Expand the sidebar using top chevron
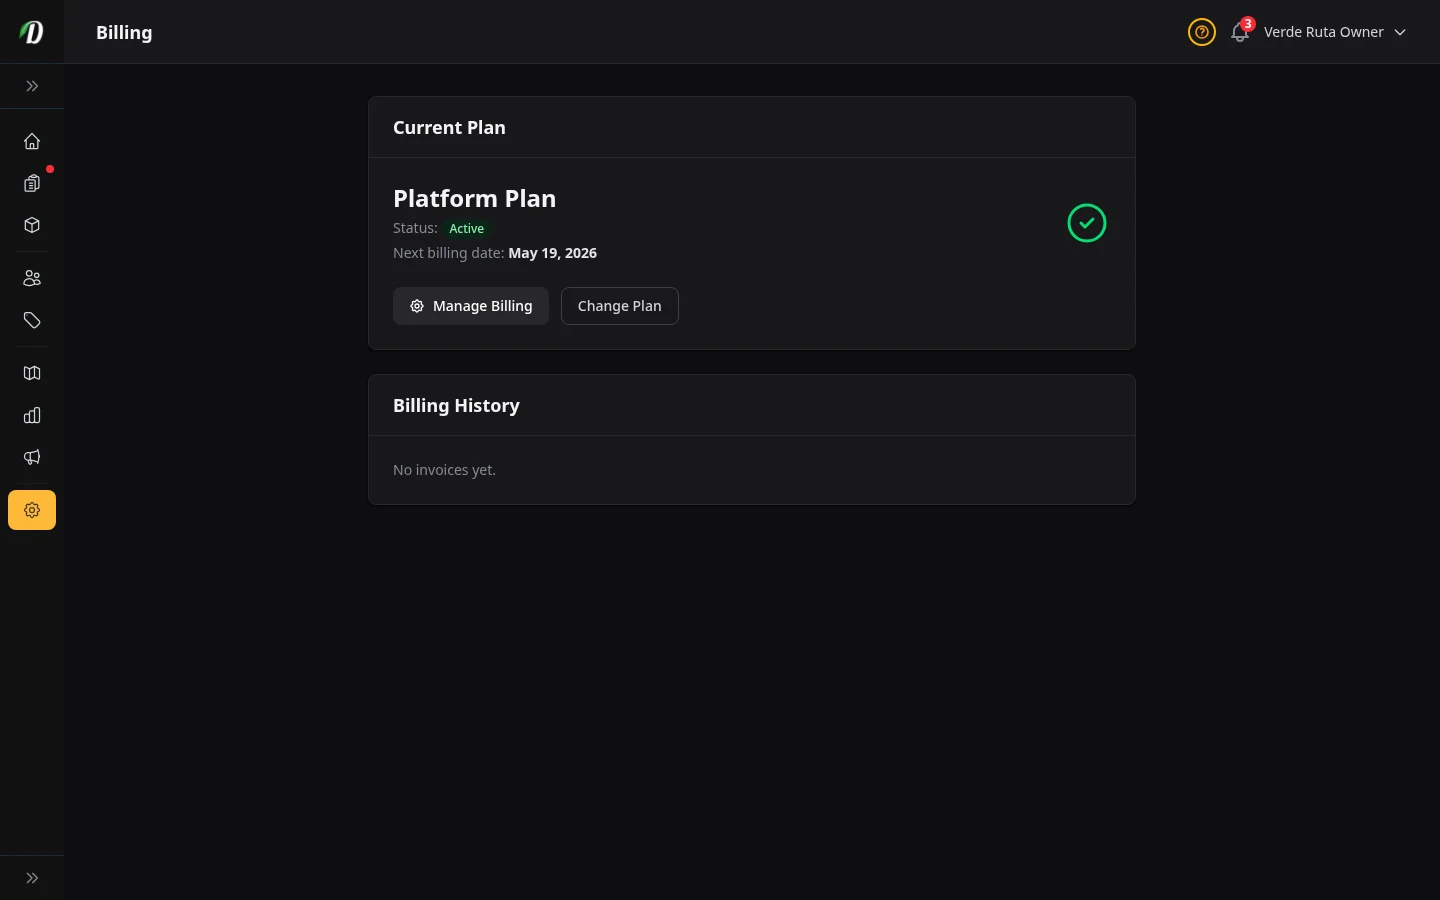The image size is (1440, 900). click(32, 86)
